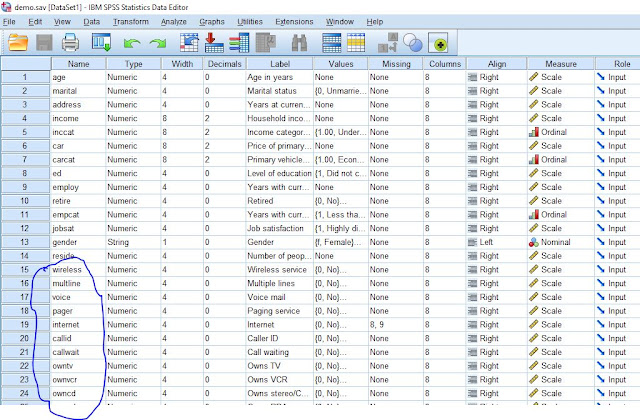Open the Analyze menu
This screenshot has height=420, width=640.
pyautogui.click(x=173, y=22)
